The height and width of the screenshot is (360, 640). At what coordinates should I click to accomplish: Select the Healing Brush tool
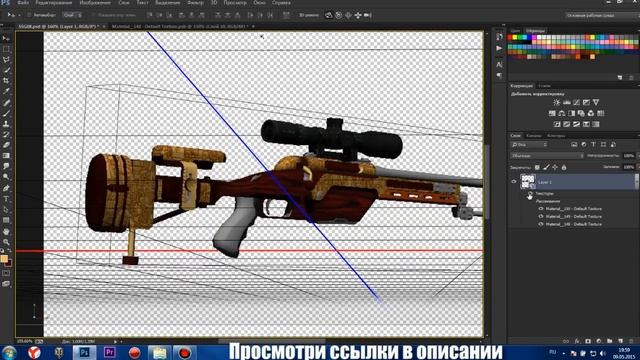[6, 102]
